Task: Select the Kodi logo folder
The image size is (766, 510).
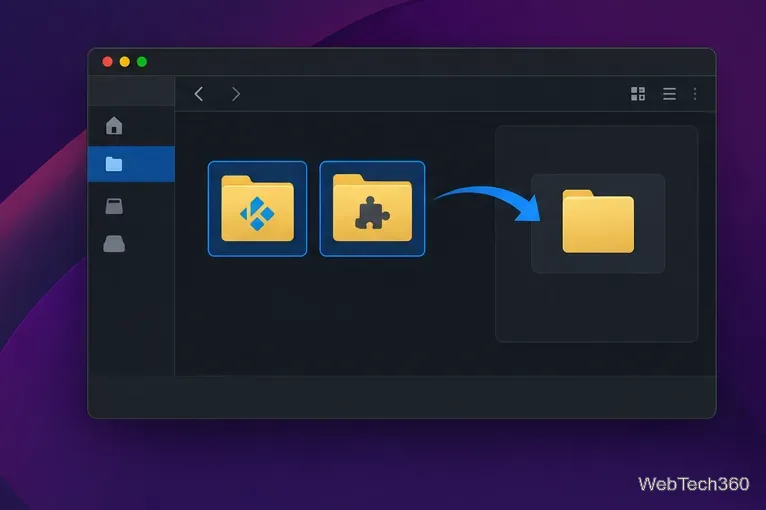Action: pyautogui.click(x=257, y=209)
